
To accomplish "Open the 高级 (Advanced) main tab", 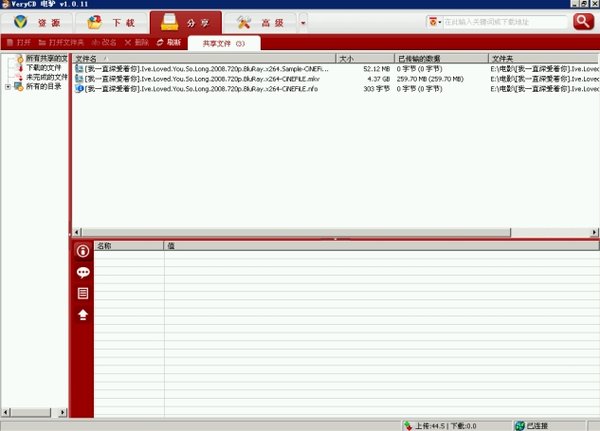I will (x=260, y=23).
